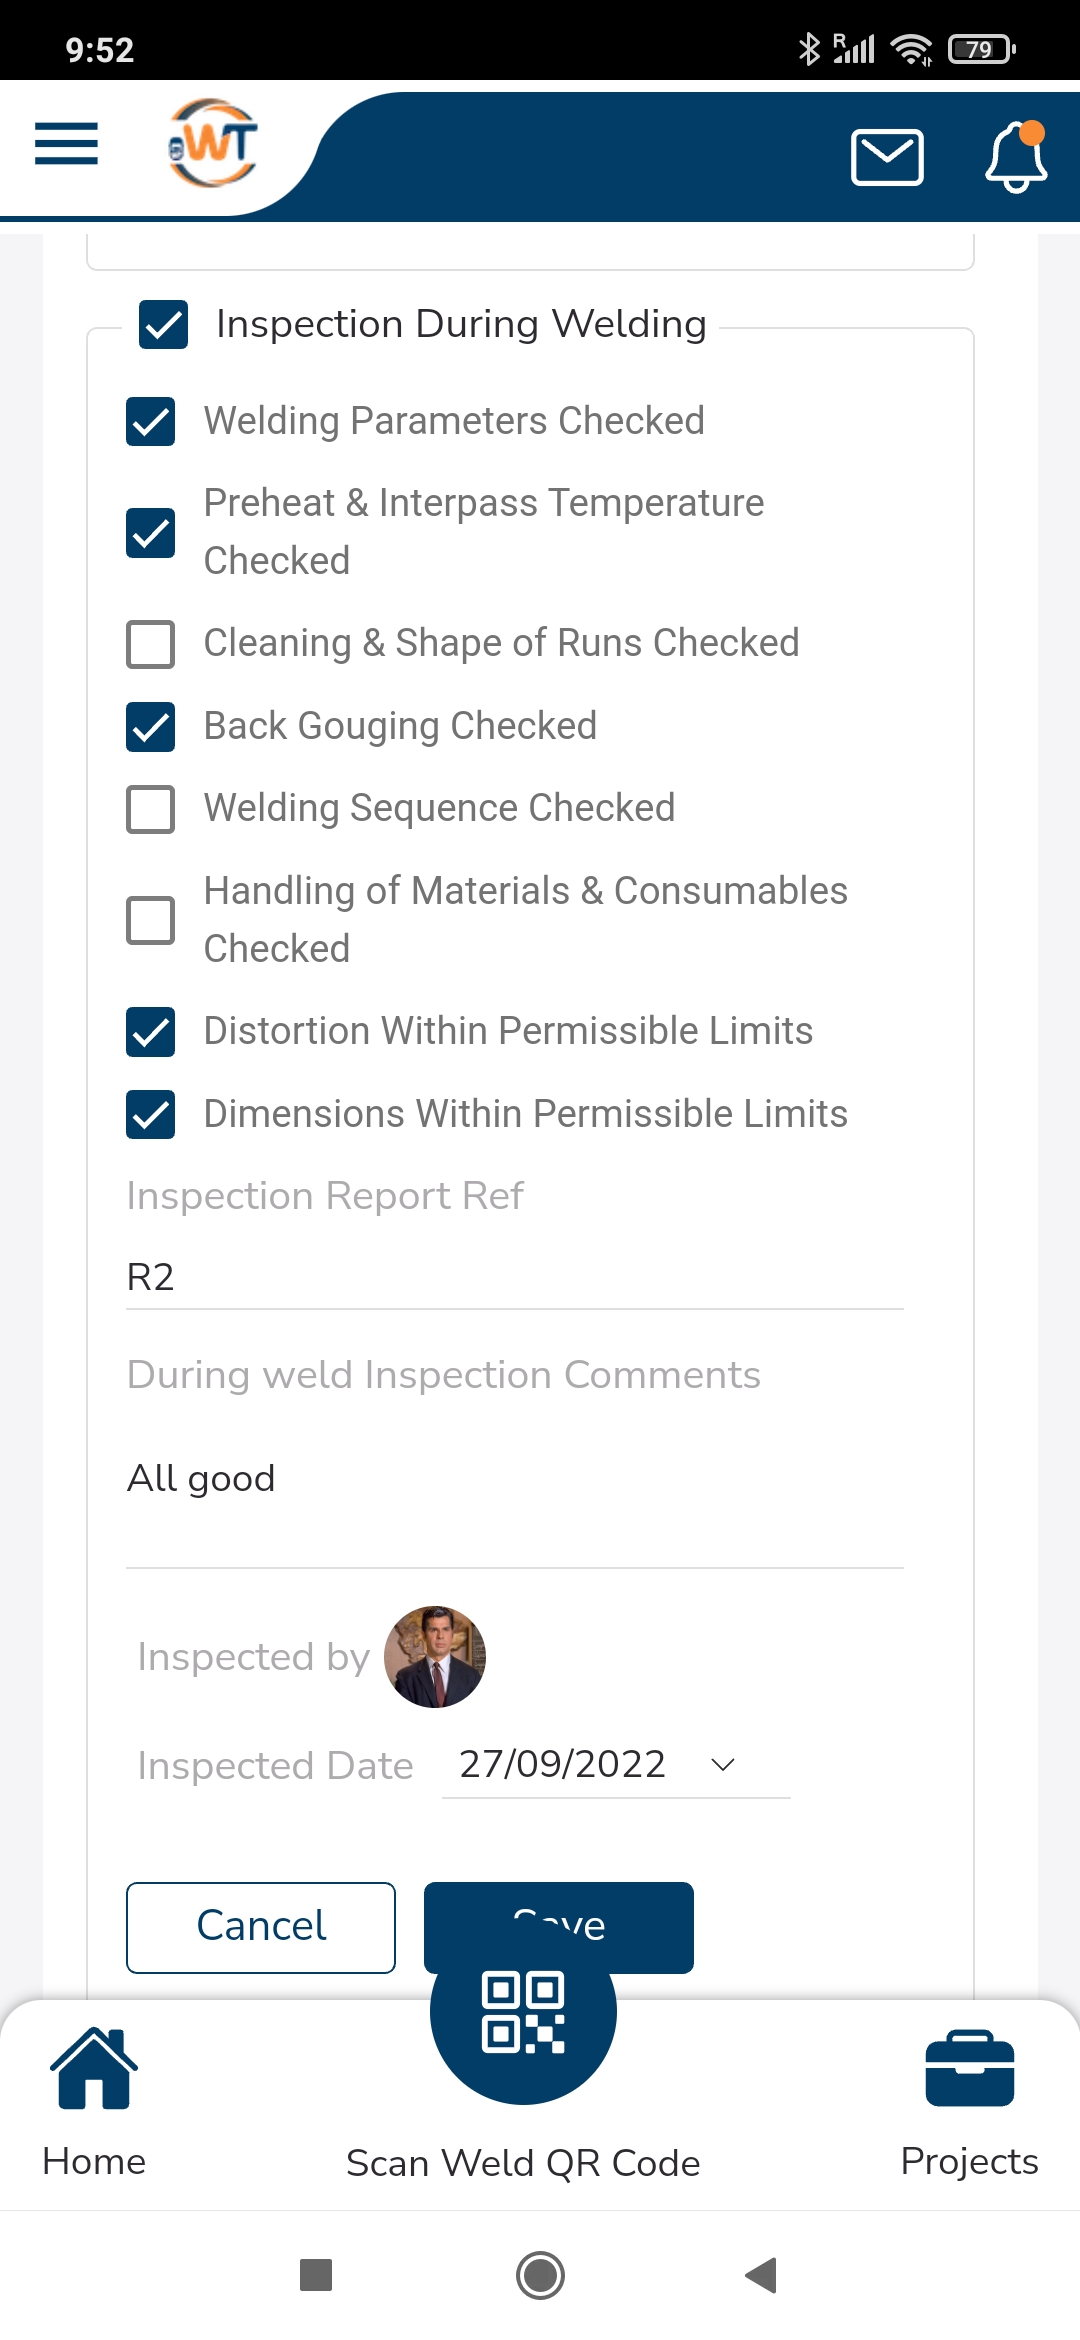
Task: Tap the WT app logo
Action: coord(213,143)
